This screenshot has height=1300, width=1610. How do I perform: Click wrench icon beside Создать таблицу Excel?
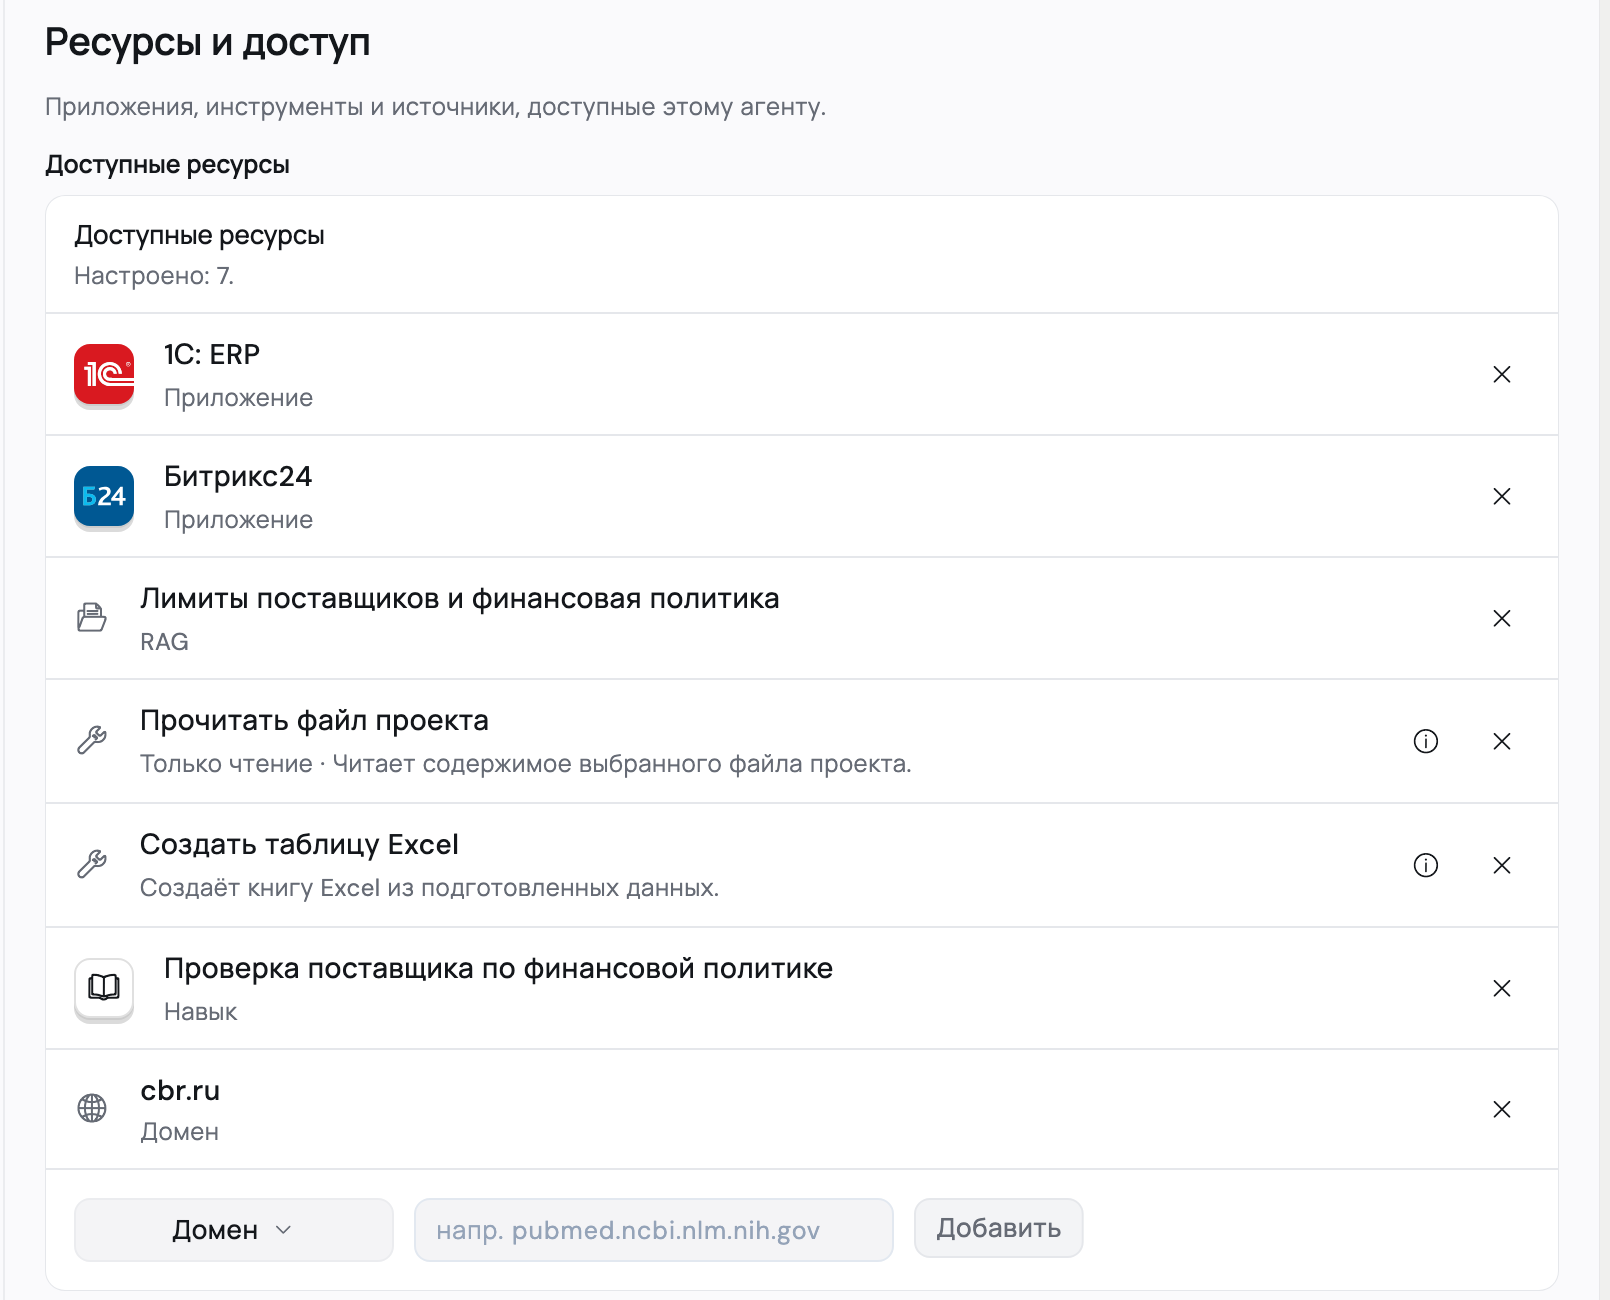[92, 864]
